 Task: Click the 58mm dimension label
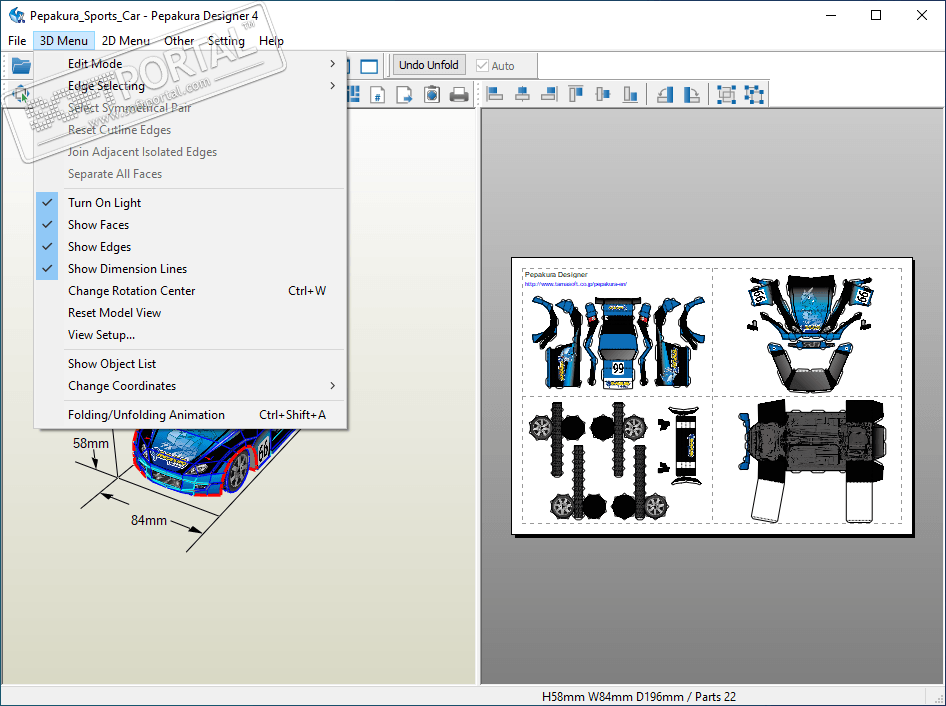point(90,444)
